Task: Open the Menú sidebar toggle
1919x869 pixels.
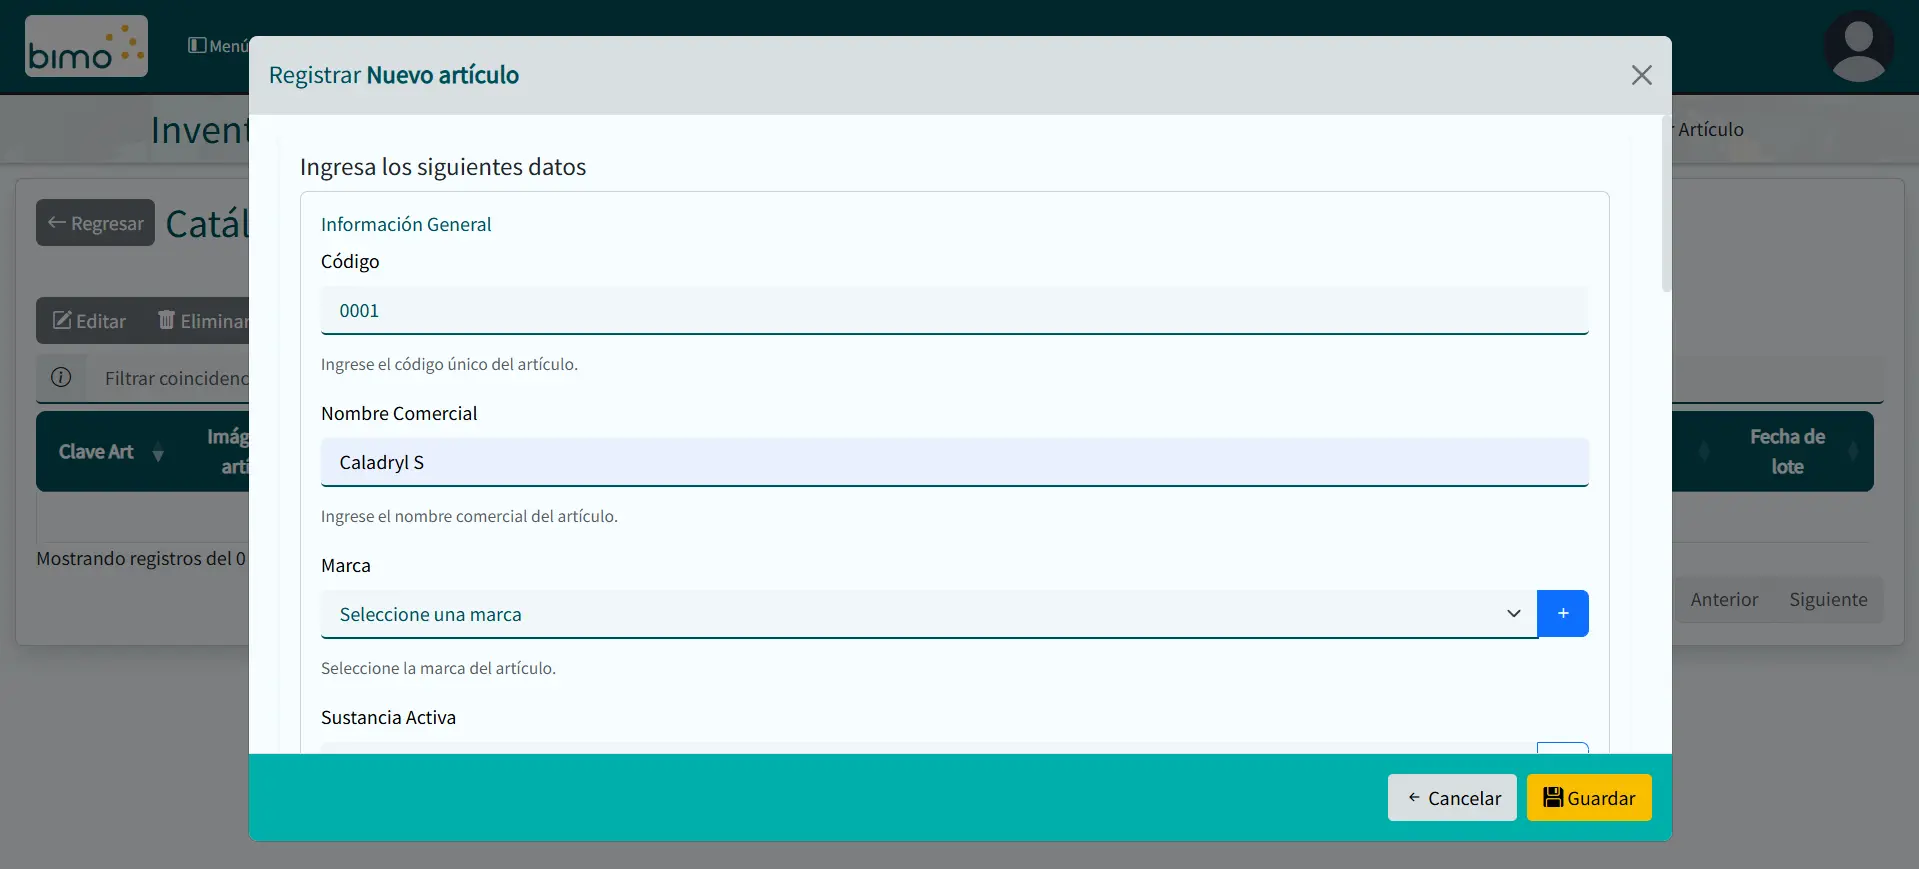Action: coord(218,46)
